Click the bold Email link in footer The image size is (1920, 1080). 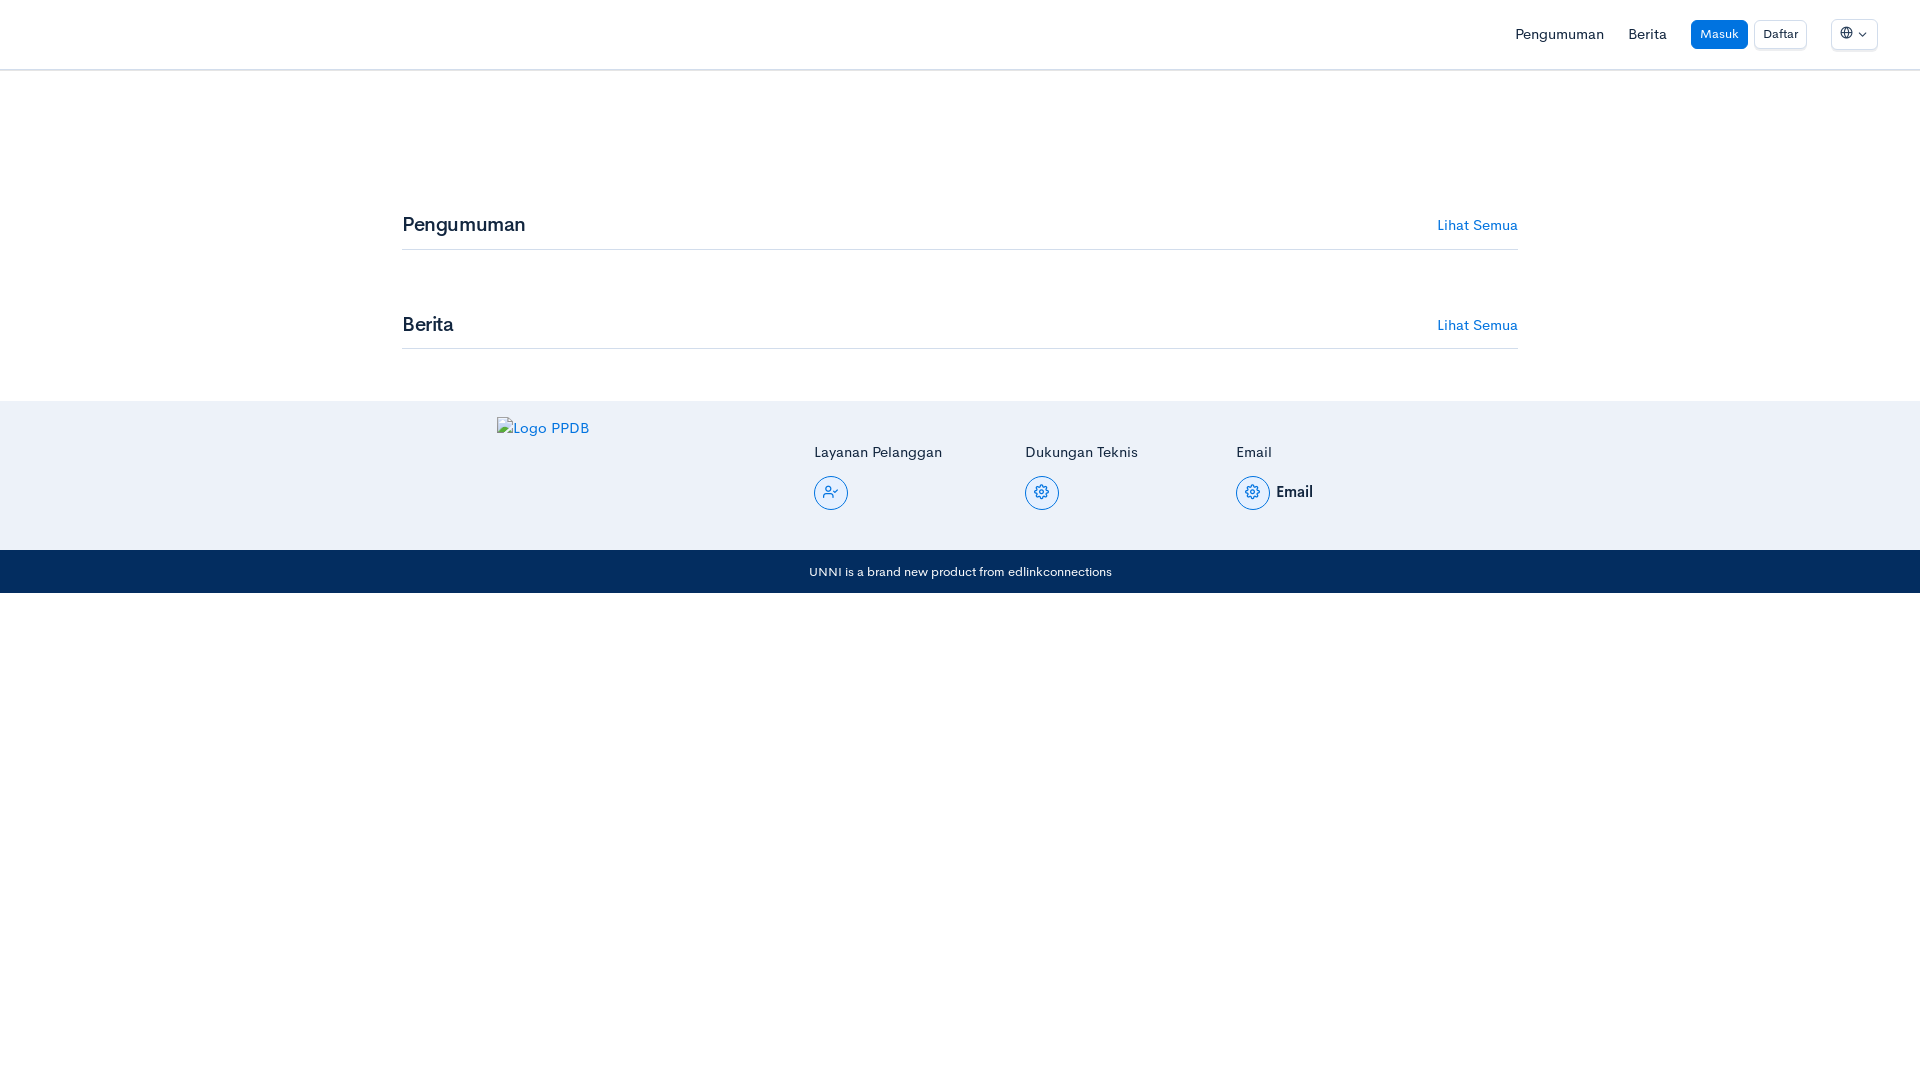[x=1293, y=492]
